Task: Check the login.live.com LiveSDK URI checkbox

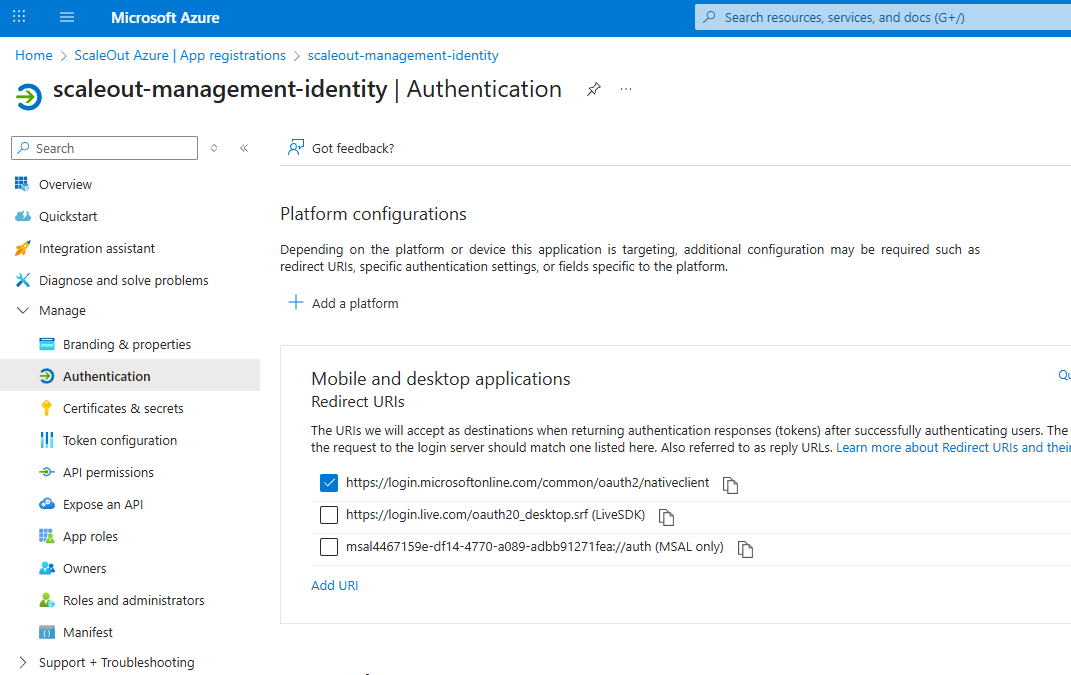Action: pos(329,514)
